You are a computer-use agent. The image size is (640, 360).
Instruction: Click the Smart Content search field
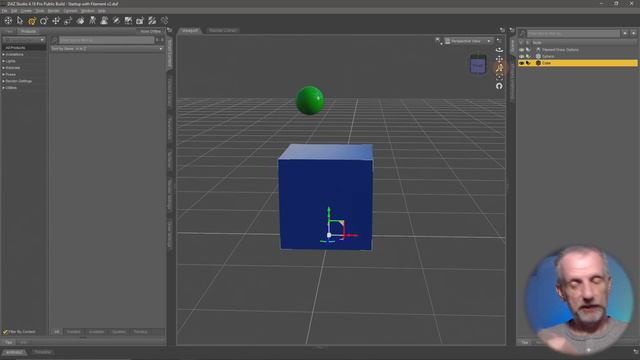pos(107,40)
